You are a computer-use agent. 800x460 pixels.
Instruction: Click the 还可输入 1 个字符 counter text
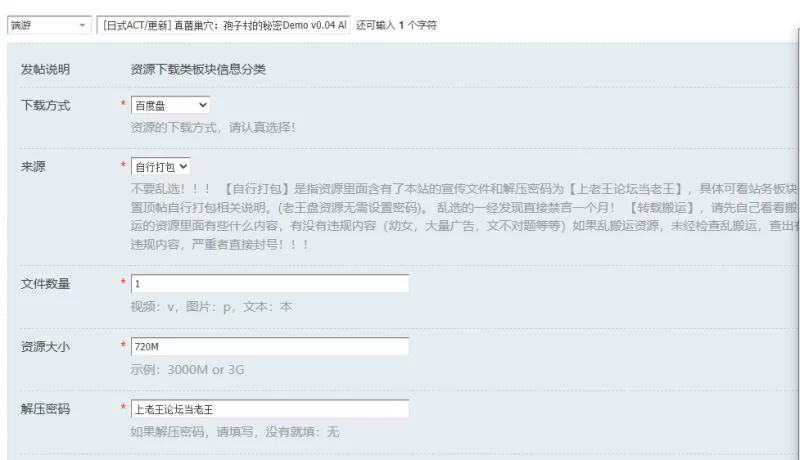click(396, 25)
